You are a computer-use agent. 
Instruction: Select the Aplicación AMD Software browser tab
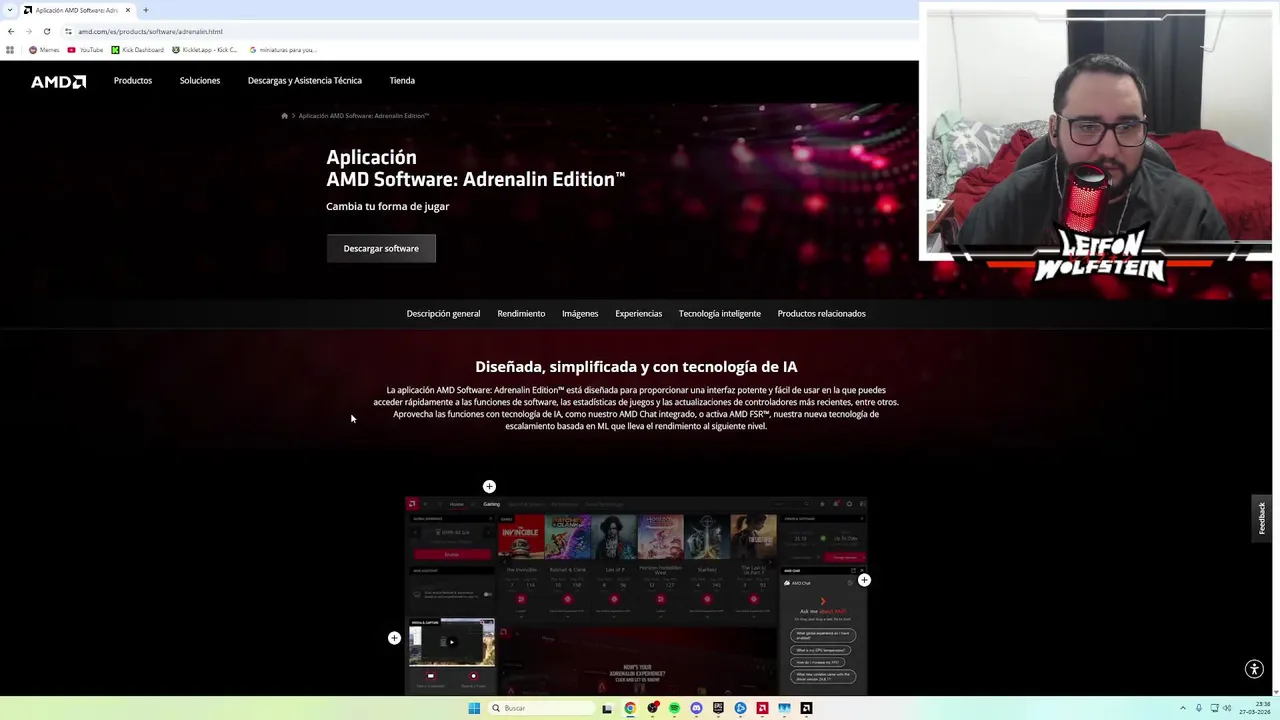pyautogui.click(x=78, y=10)
